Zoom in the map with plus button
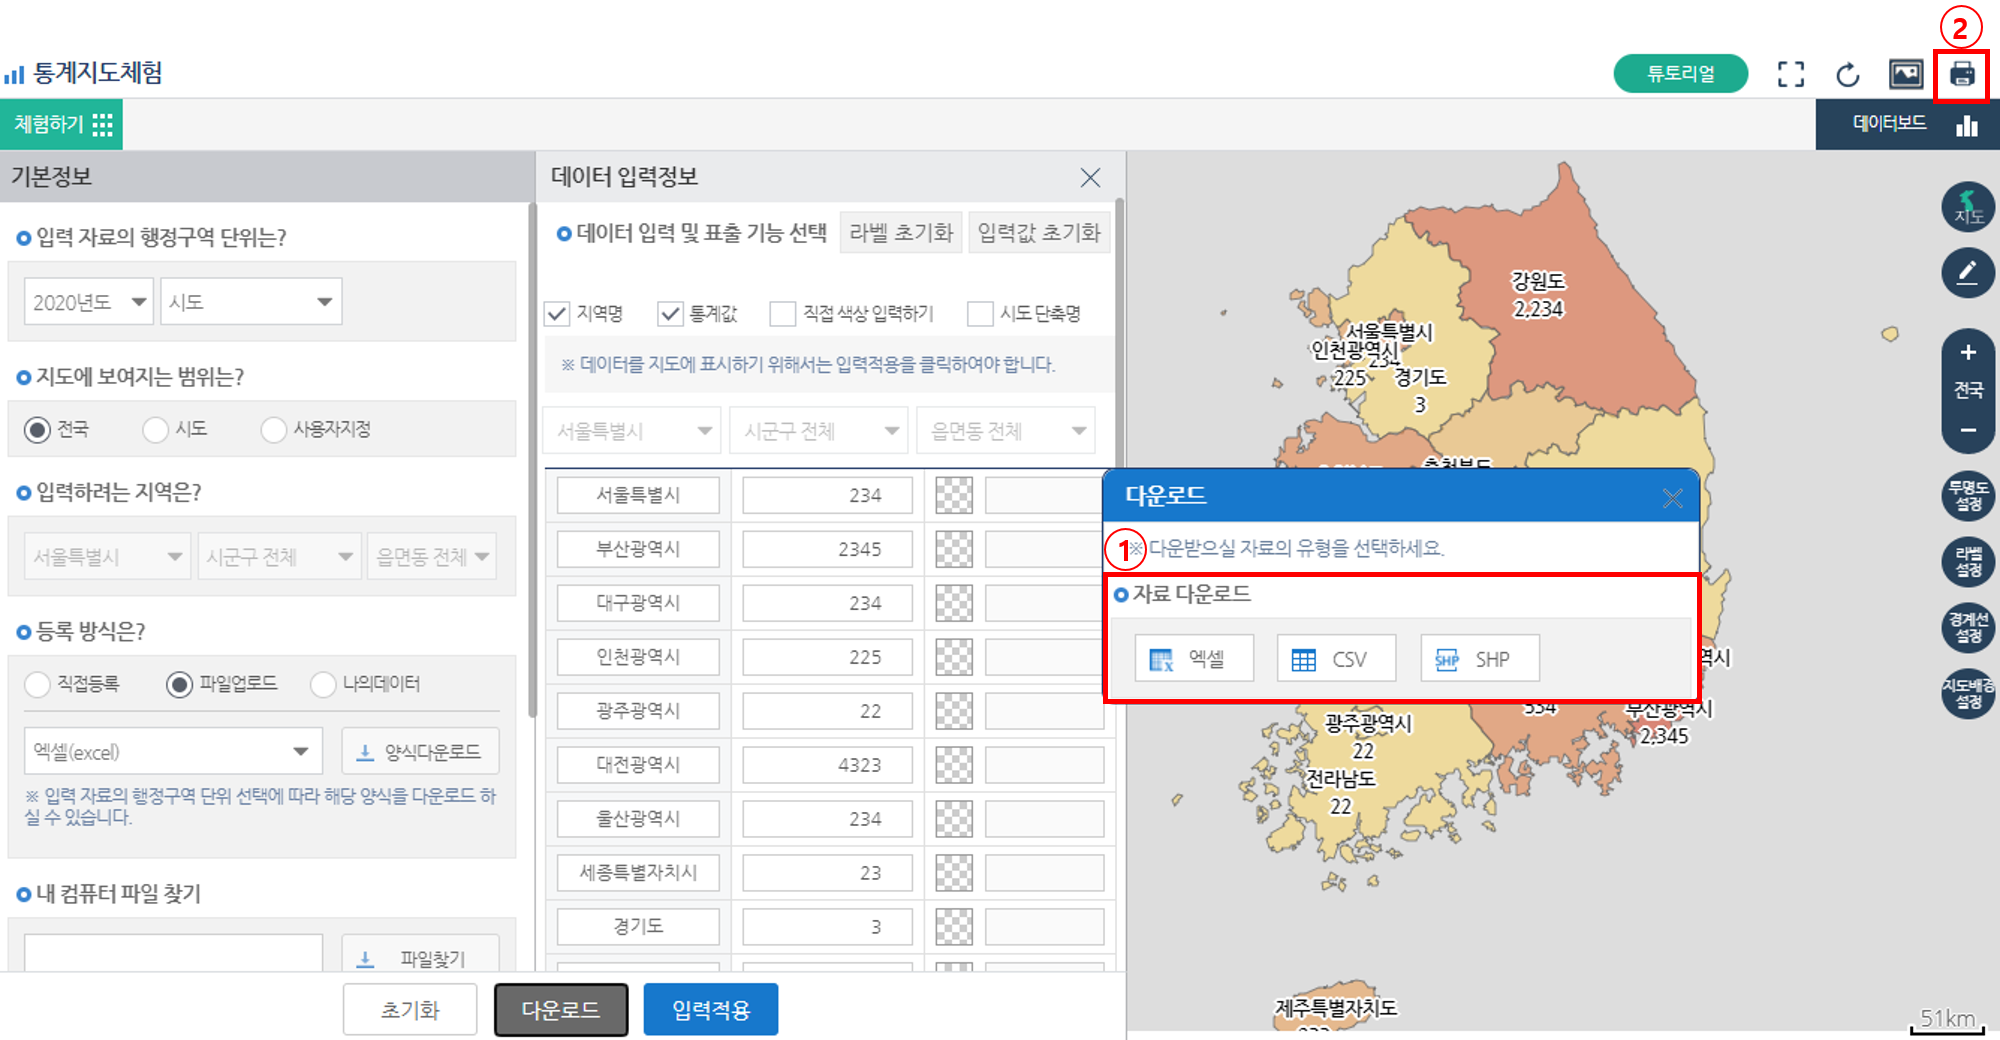The height and width of the screenshot is (1040, 2000). 1968,353
